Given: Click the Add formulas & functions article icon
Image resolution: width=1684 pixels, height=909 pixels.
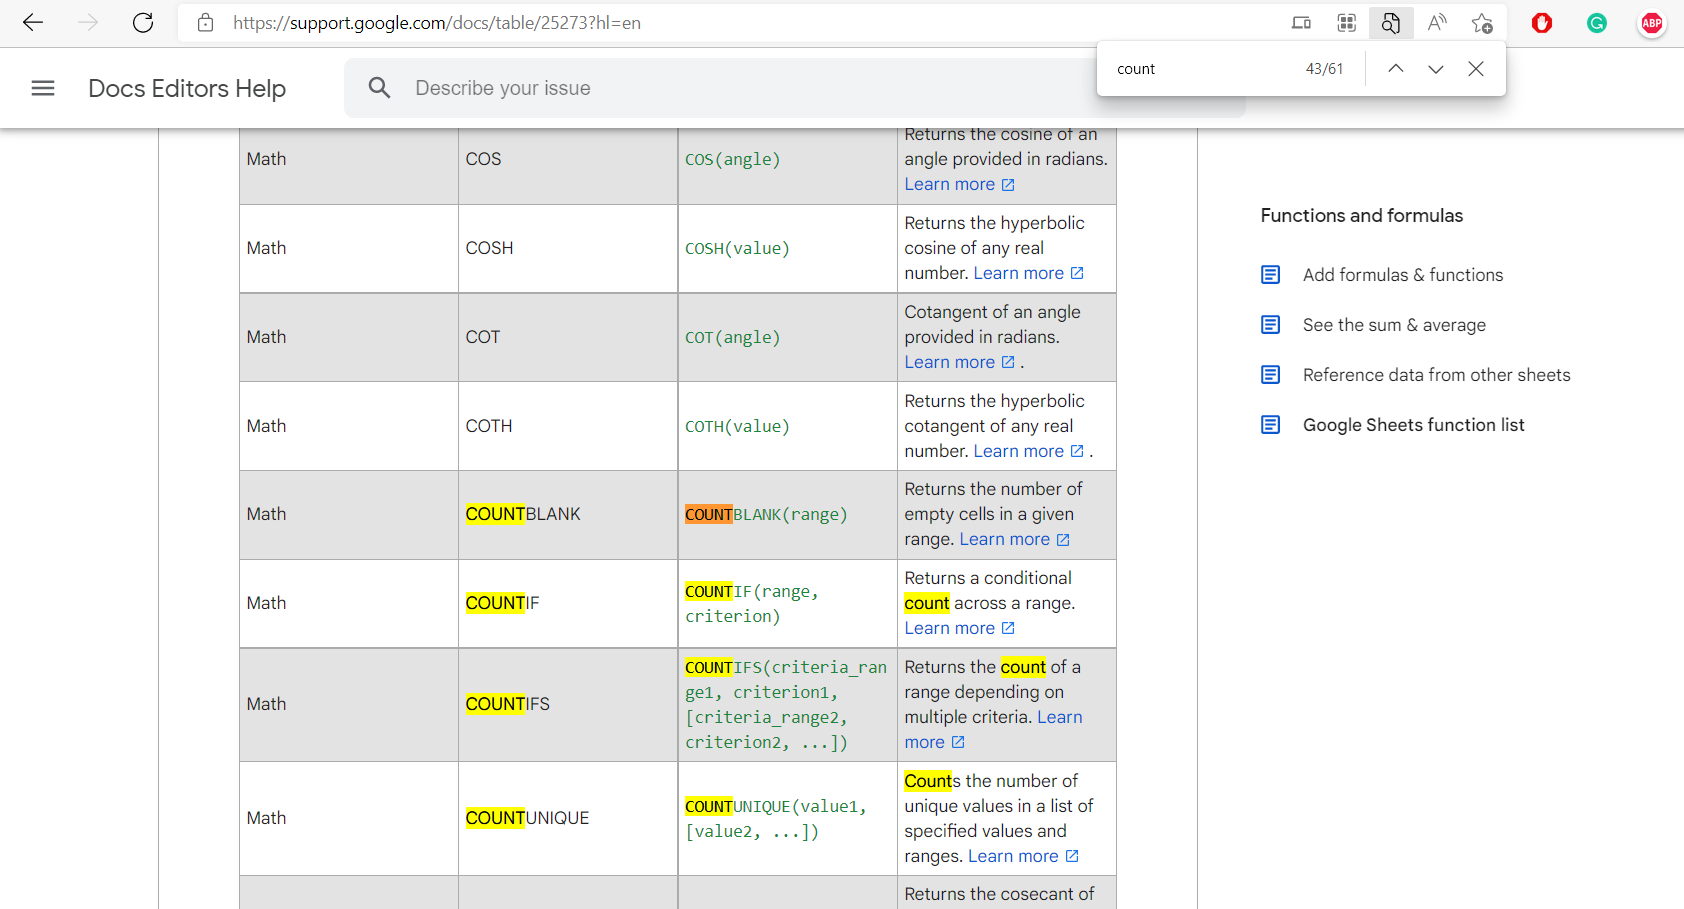Looking at the screenshot, I should (x=1271, y=275).
